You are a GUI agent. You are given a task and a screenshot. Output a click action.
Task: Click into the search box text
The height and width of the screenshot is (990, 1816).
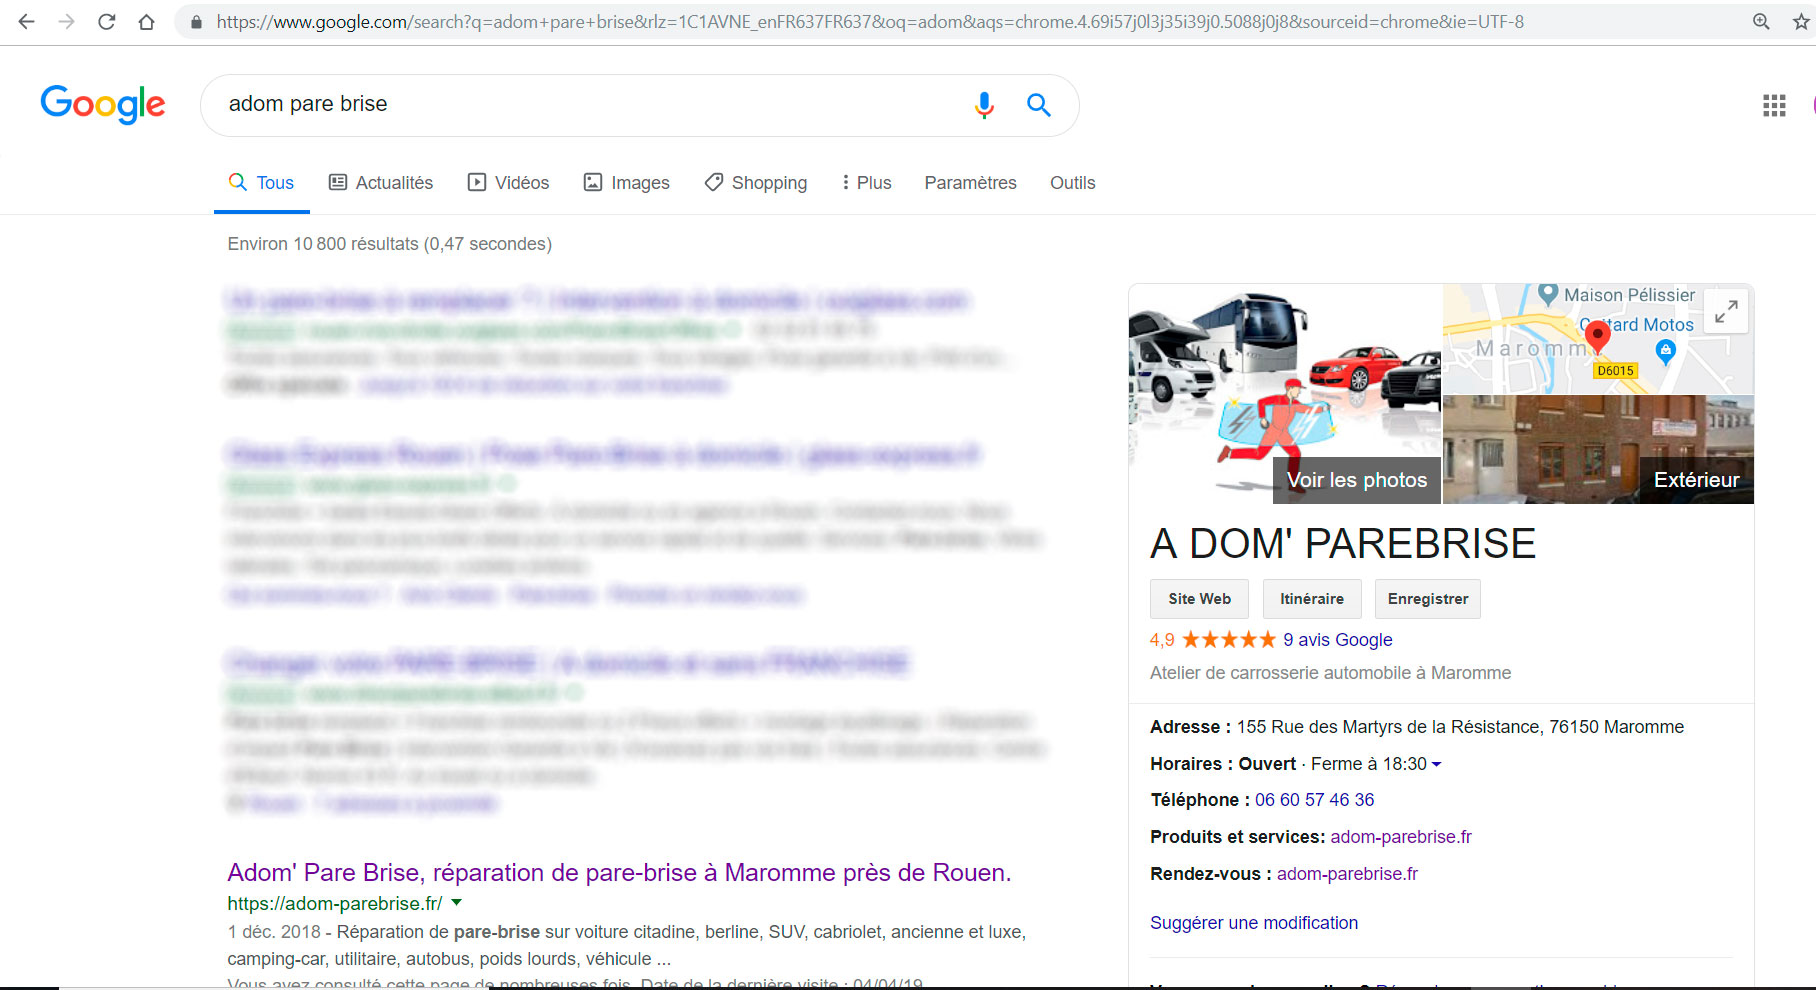[308, 104]
